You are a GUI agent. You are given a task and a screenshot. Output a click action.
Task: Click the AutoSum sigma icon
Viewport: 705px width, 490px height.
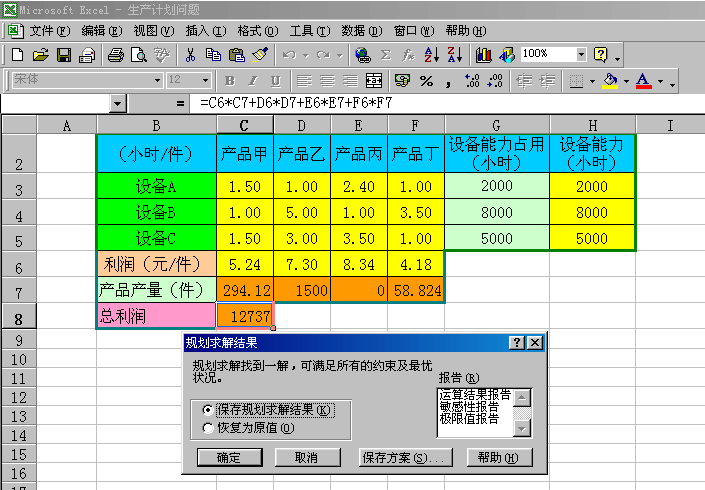click(x=385, y=55)
